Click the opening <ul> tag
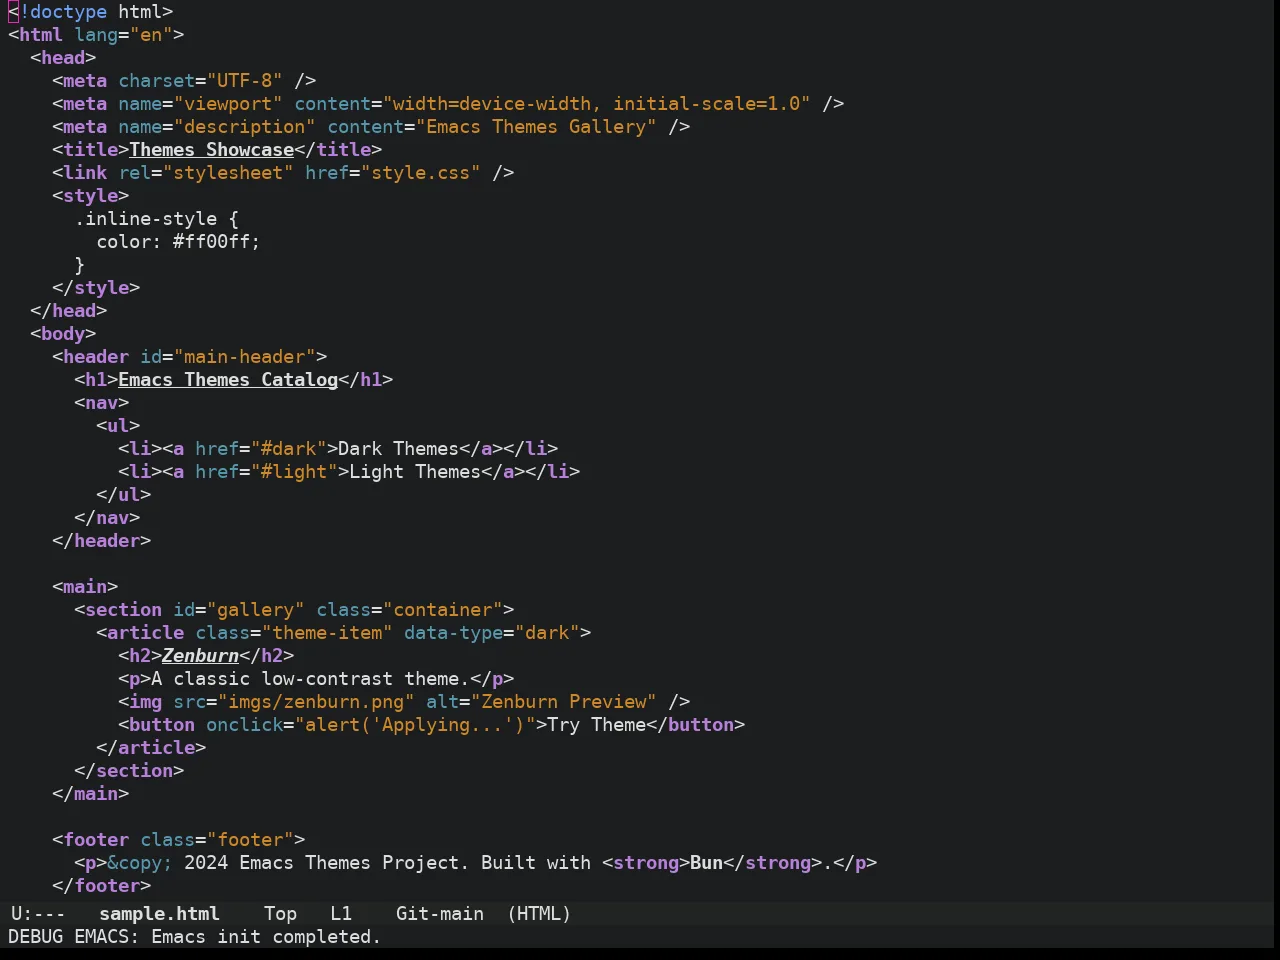Screen dimensions: 1280x960 coord(118,425)
